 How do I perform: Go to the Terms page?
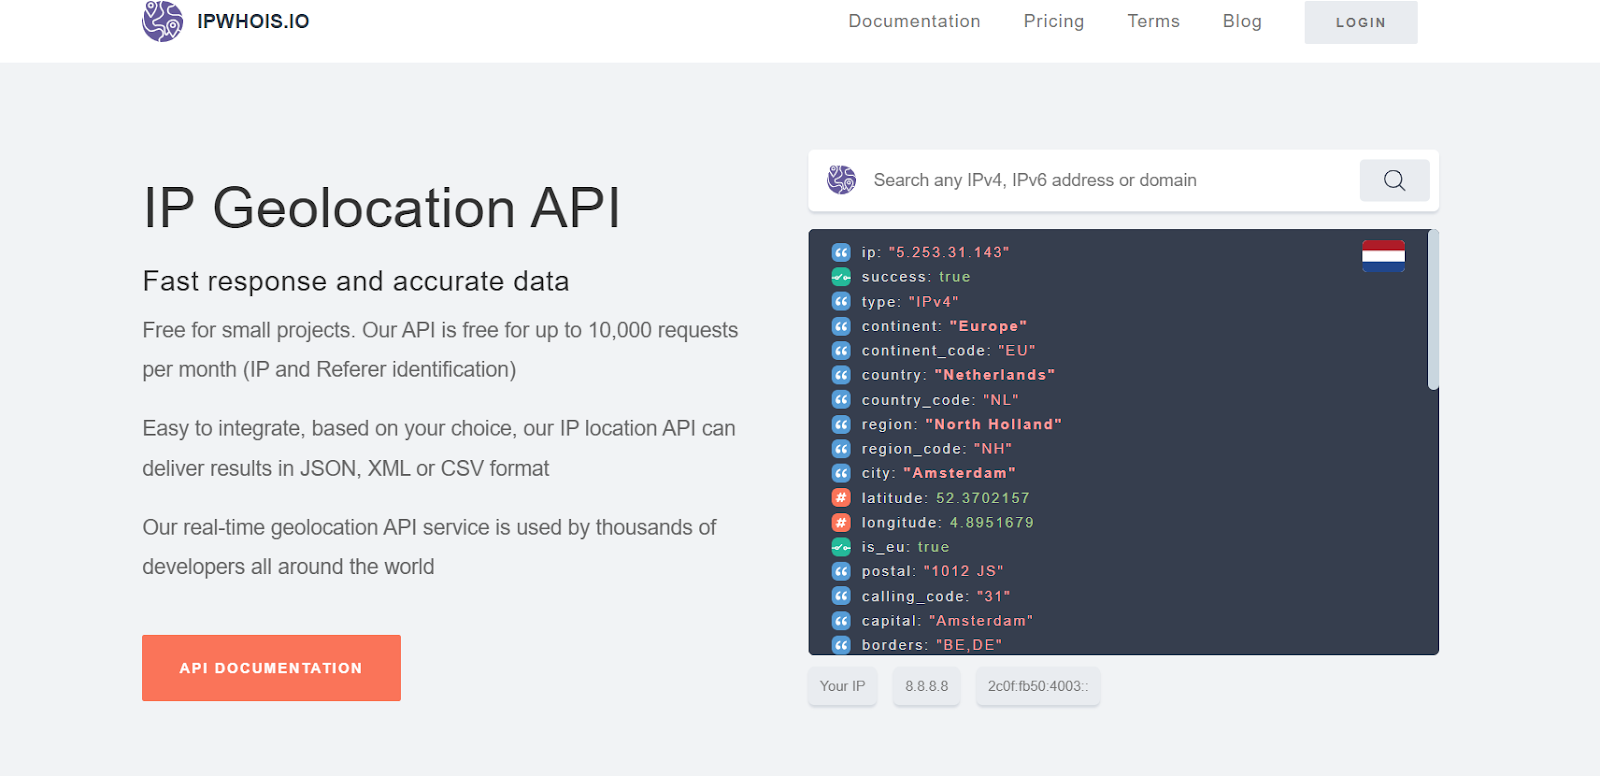coord(1153,21)
